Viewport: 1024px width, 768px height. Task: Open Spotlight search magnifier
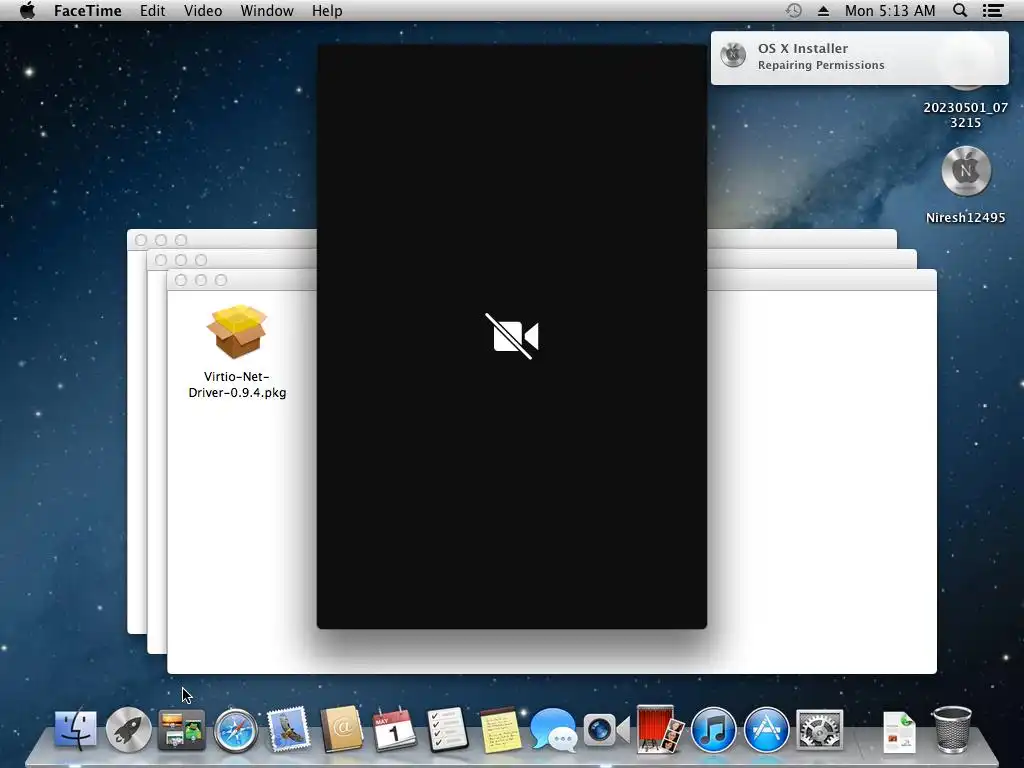coord(960,10)
